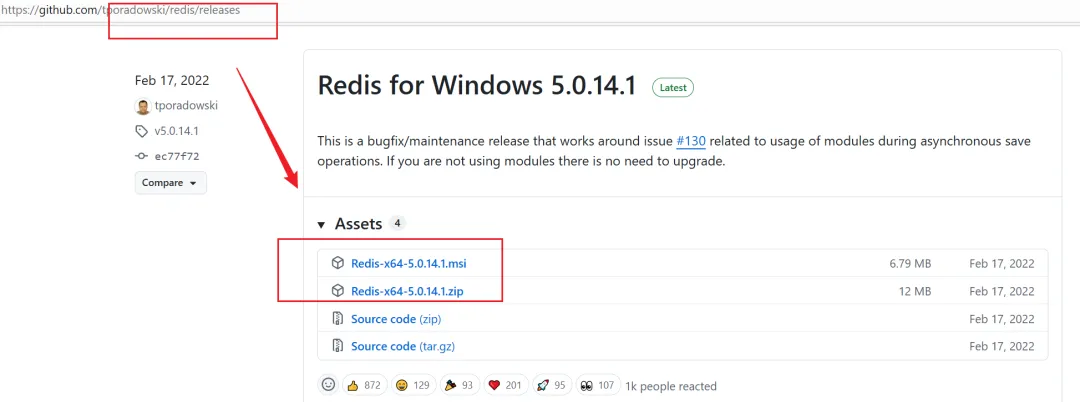Click the laugh reaction with 129
Image resolution: width=1080 pixels, height=402 pixels.
(414, 385)
